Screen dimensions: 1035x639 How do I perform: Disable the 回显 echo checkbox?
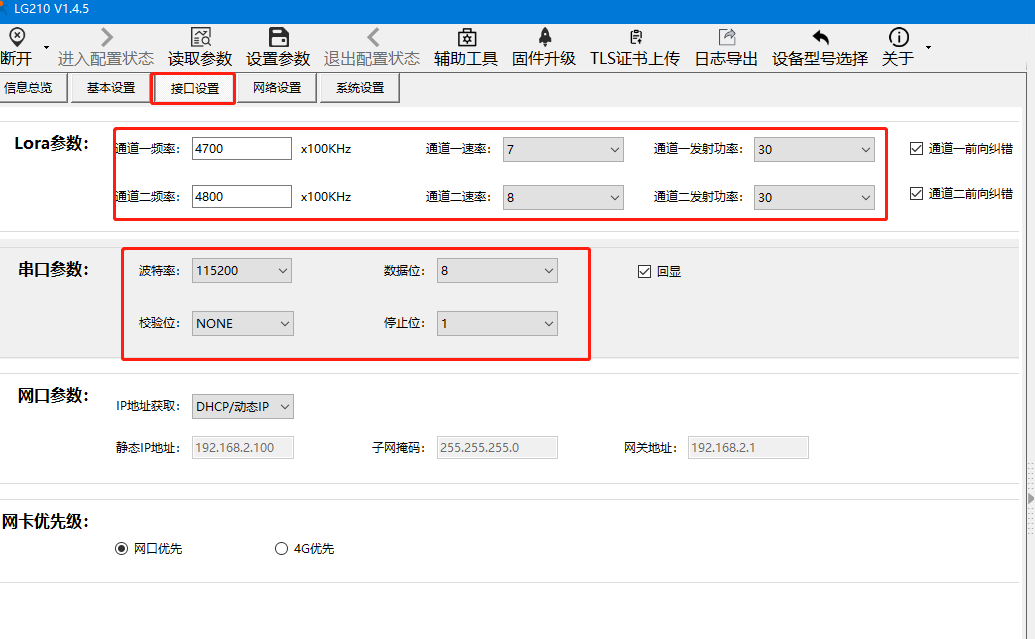[x=644, y=271]
